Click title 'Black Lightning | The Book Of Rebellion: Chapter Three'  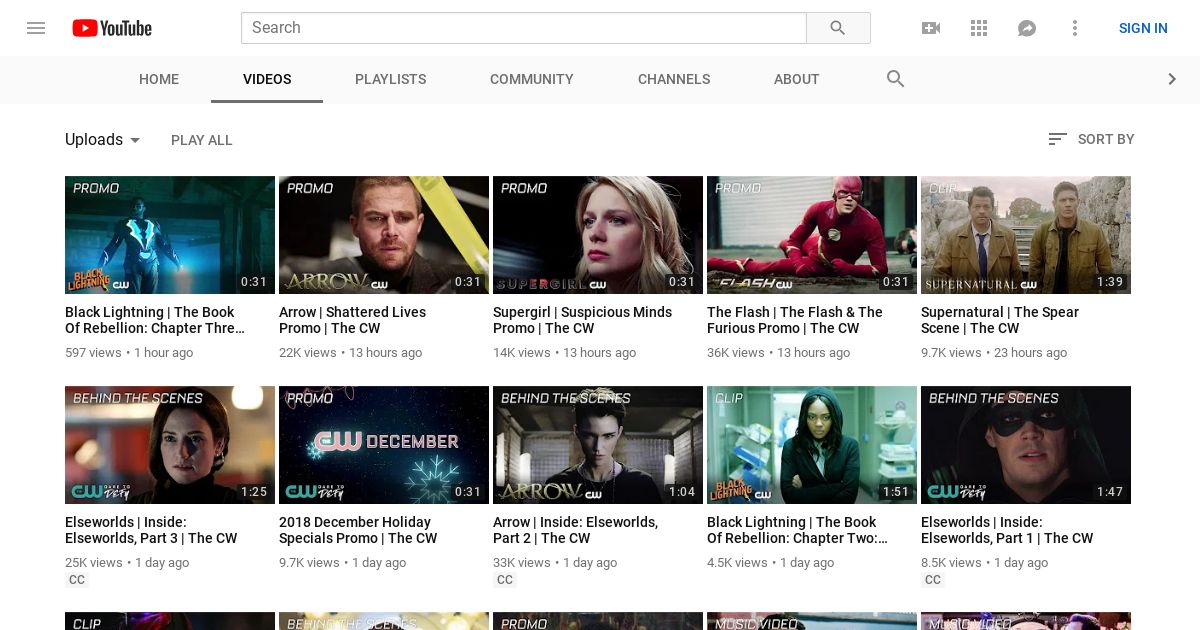(155, 320)
